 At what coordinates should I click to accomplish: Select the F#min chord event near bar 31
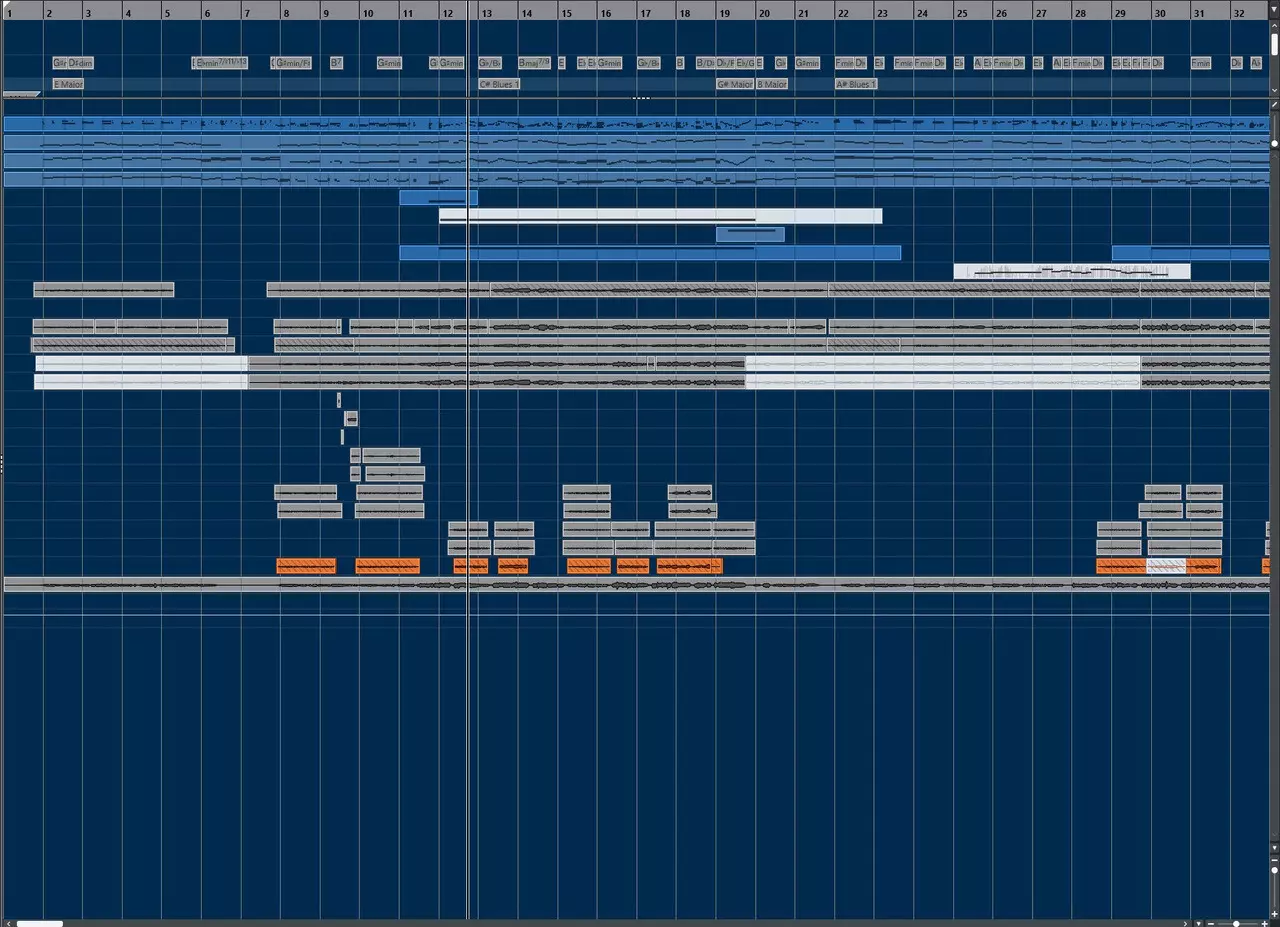click(x=1201, y=62)
